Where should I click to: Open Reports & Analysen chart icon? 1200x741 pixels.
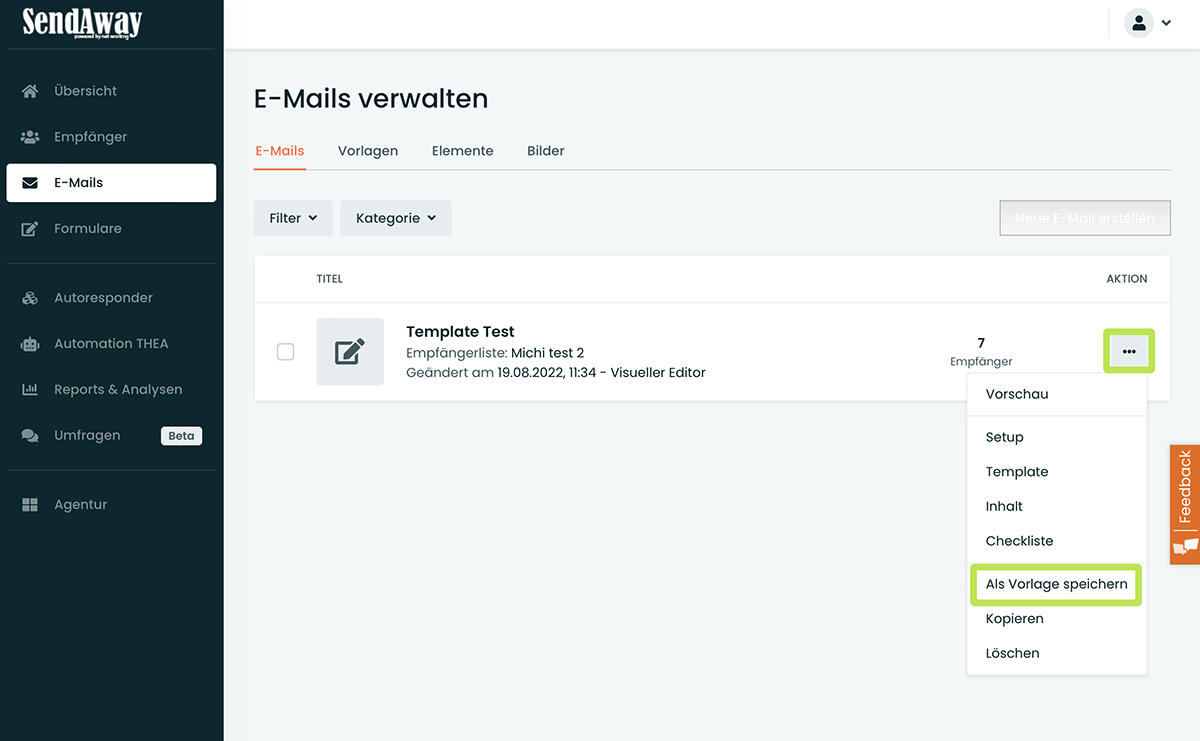[x=30, y=390]
